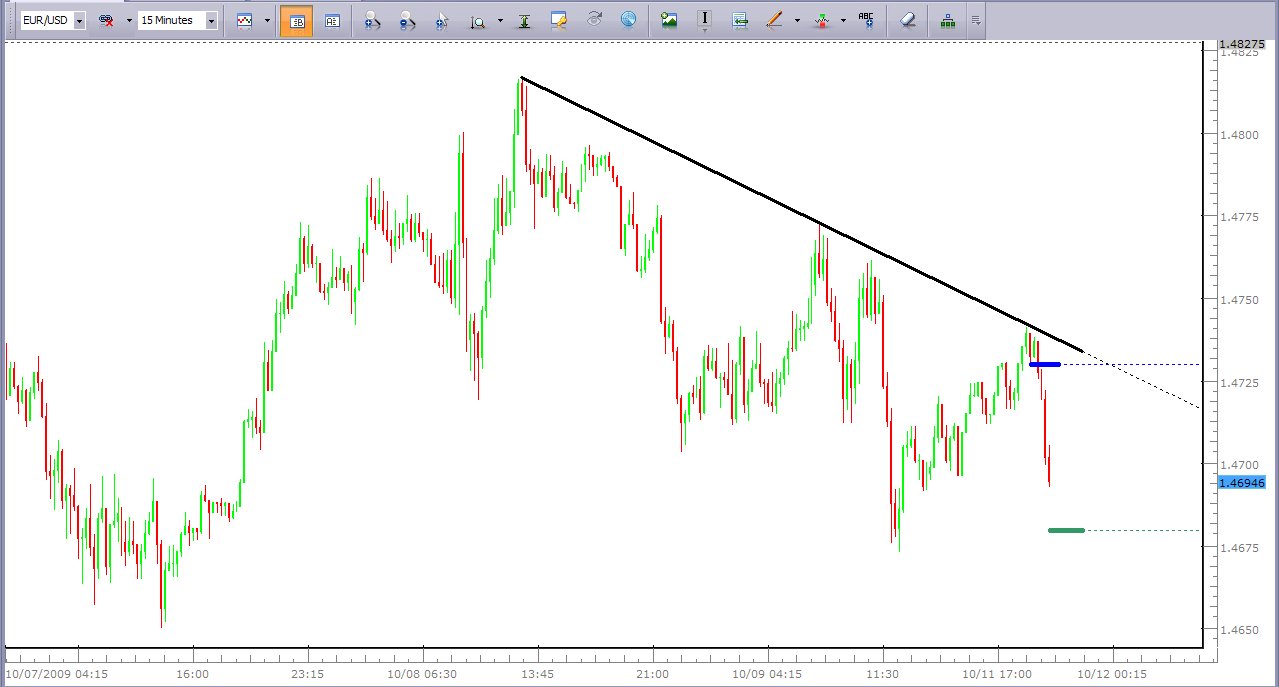Screen dimensions: 1279x687
Task: Click the current price label 1.46946
Action: click(x=1242, y=483)
